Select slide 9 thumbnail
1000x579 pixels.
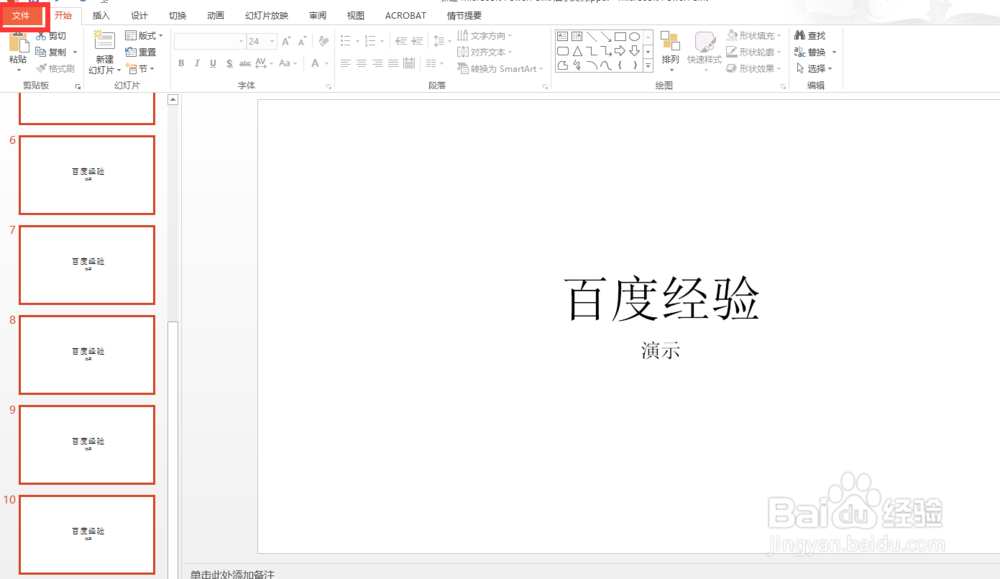coord(87,444)
